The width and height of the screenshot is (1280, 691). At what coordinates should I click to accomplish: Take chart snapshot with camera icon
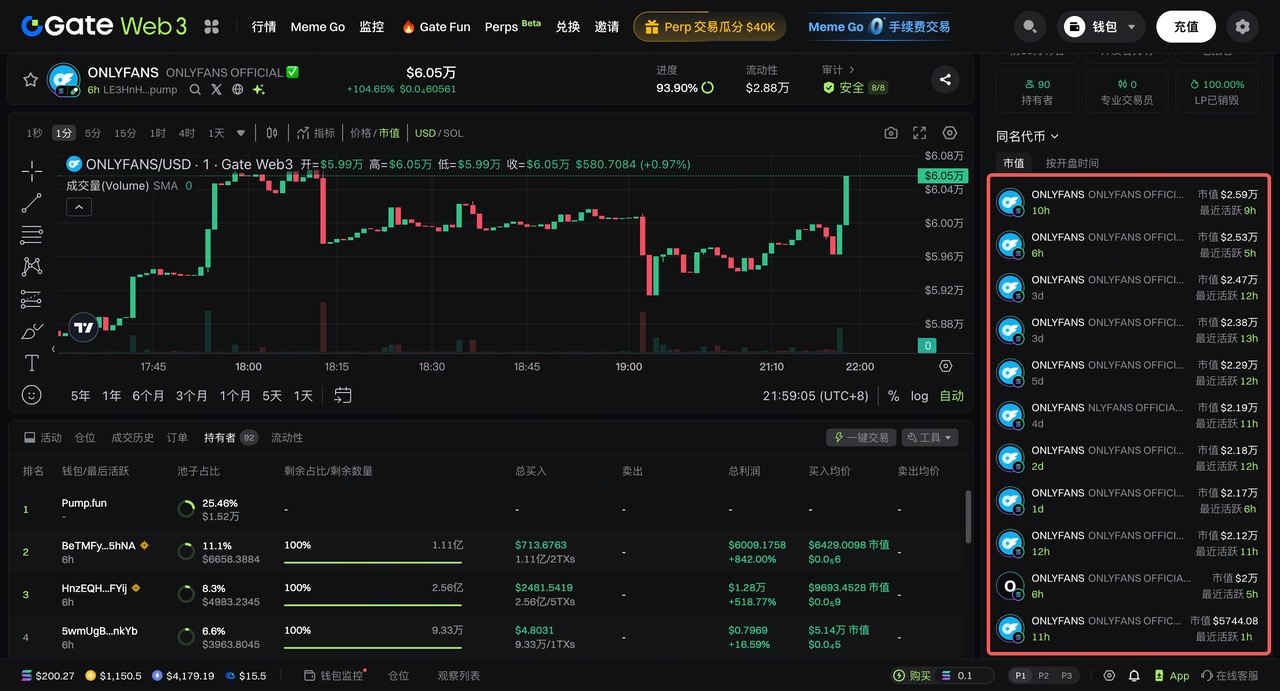click(891, 133)
